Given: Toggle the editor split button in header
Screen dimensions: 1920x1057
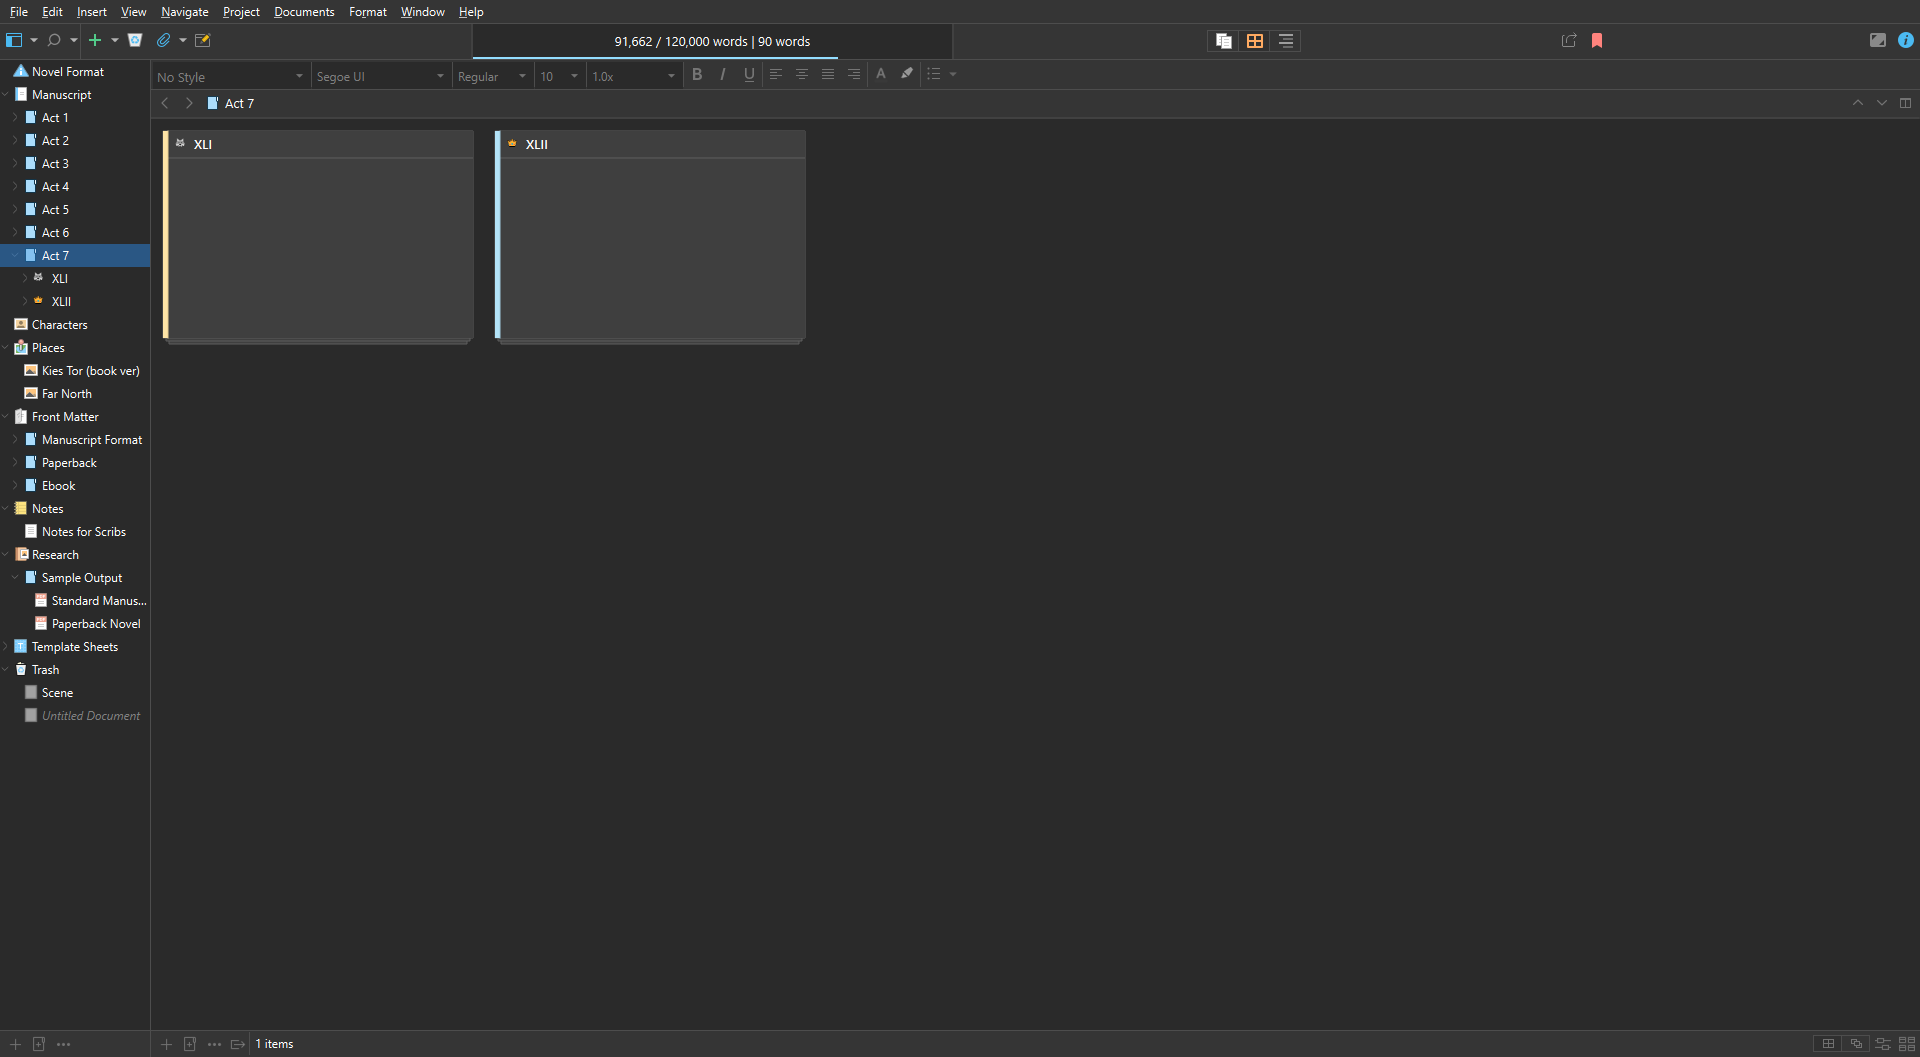Looking at the screenshot, I should pyautogui.click(x=1905, y=103).
